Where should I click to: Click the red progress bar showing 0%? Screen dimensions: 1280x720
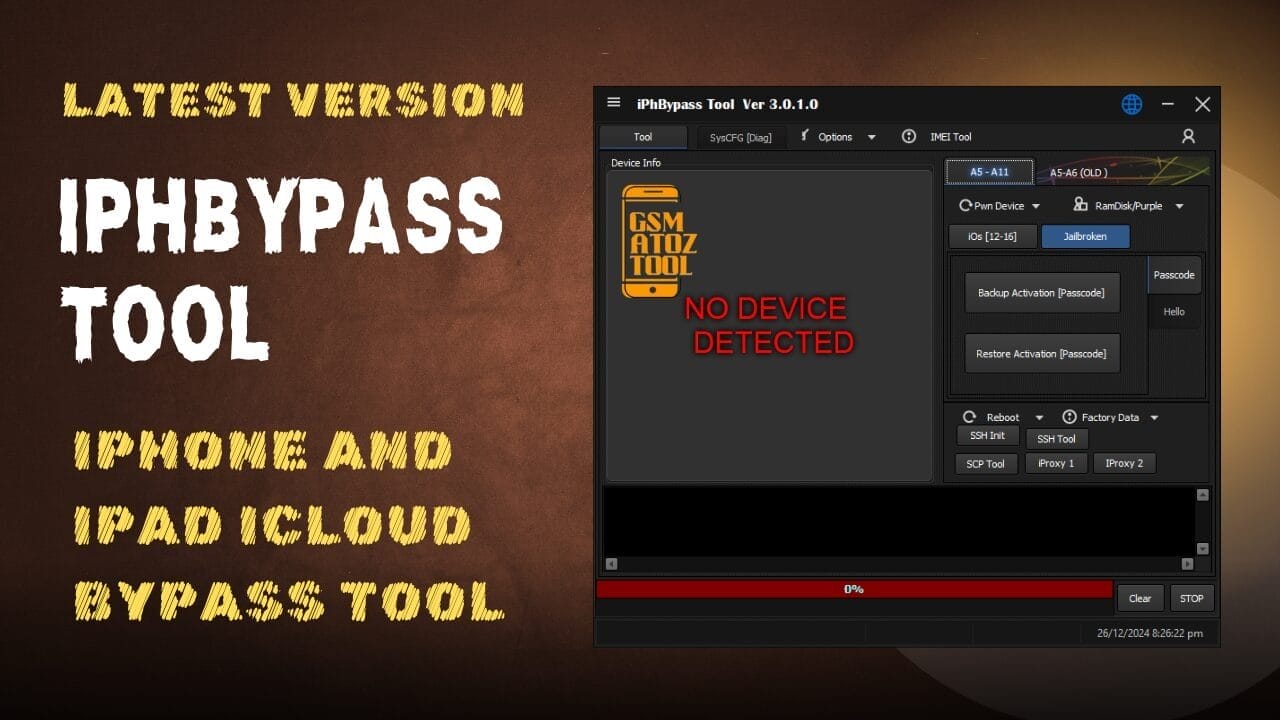pos(853,588)
